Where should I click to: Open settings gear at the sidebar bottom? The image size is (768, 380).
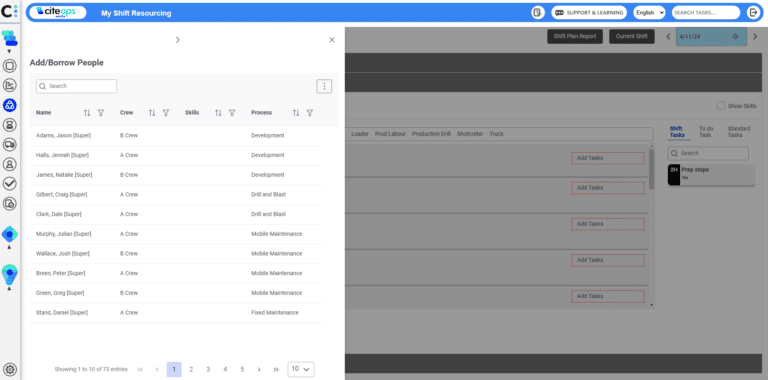10,369
